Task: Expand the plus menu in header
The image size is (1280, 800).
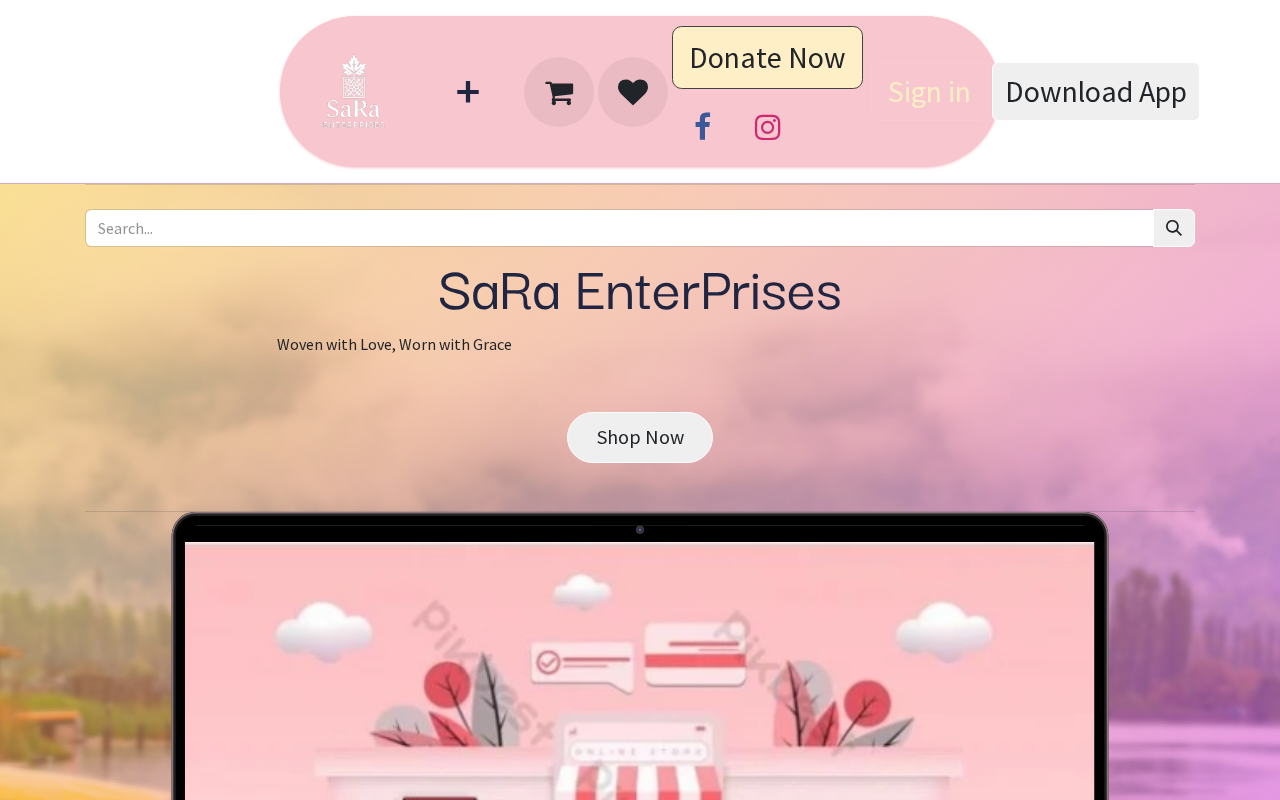Action: 468,92
